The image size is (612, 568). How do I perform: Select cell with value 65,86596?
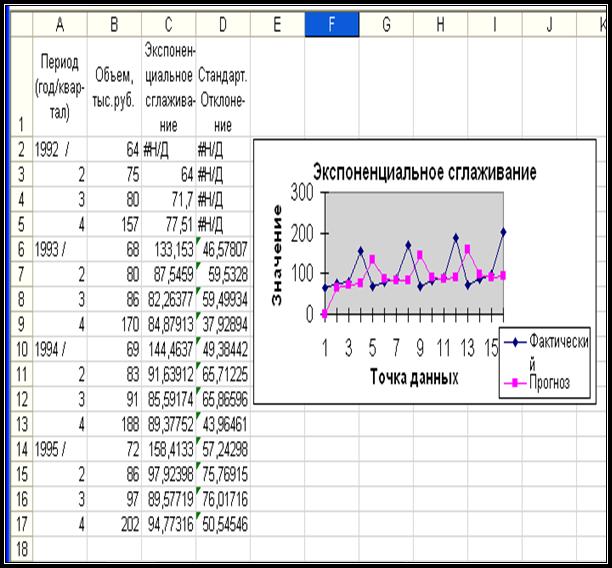click(223, 399)
